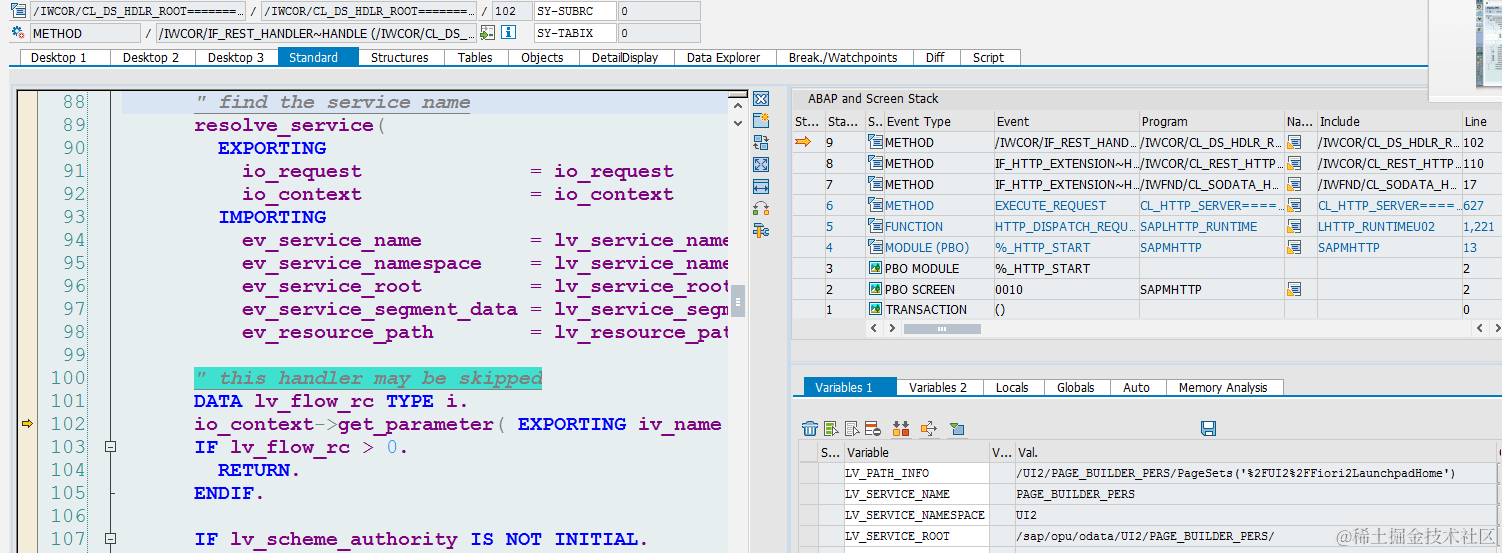
Task: Click the new tool icon beside editor
Action: click(x=761, y=121)
